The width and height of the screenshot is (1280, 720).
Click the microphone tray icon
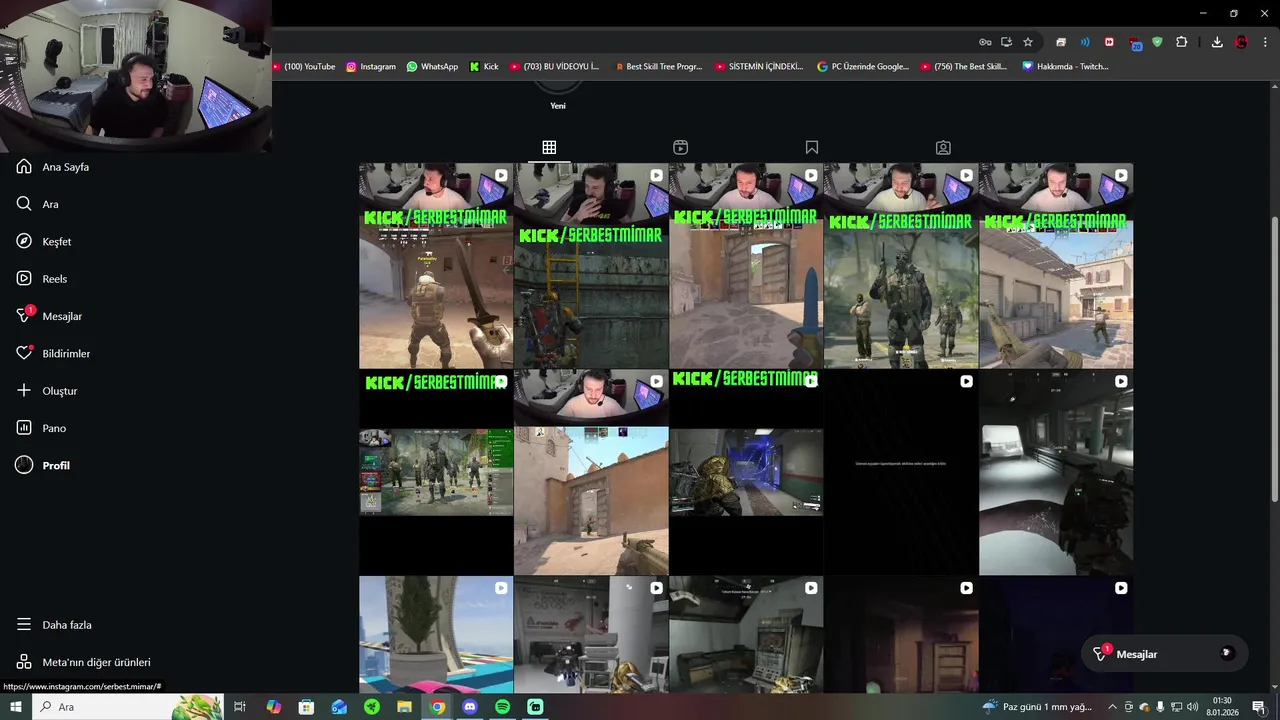1160,707
